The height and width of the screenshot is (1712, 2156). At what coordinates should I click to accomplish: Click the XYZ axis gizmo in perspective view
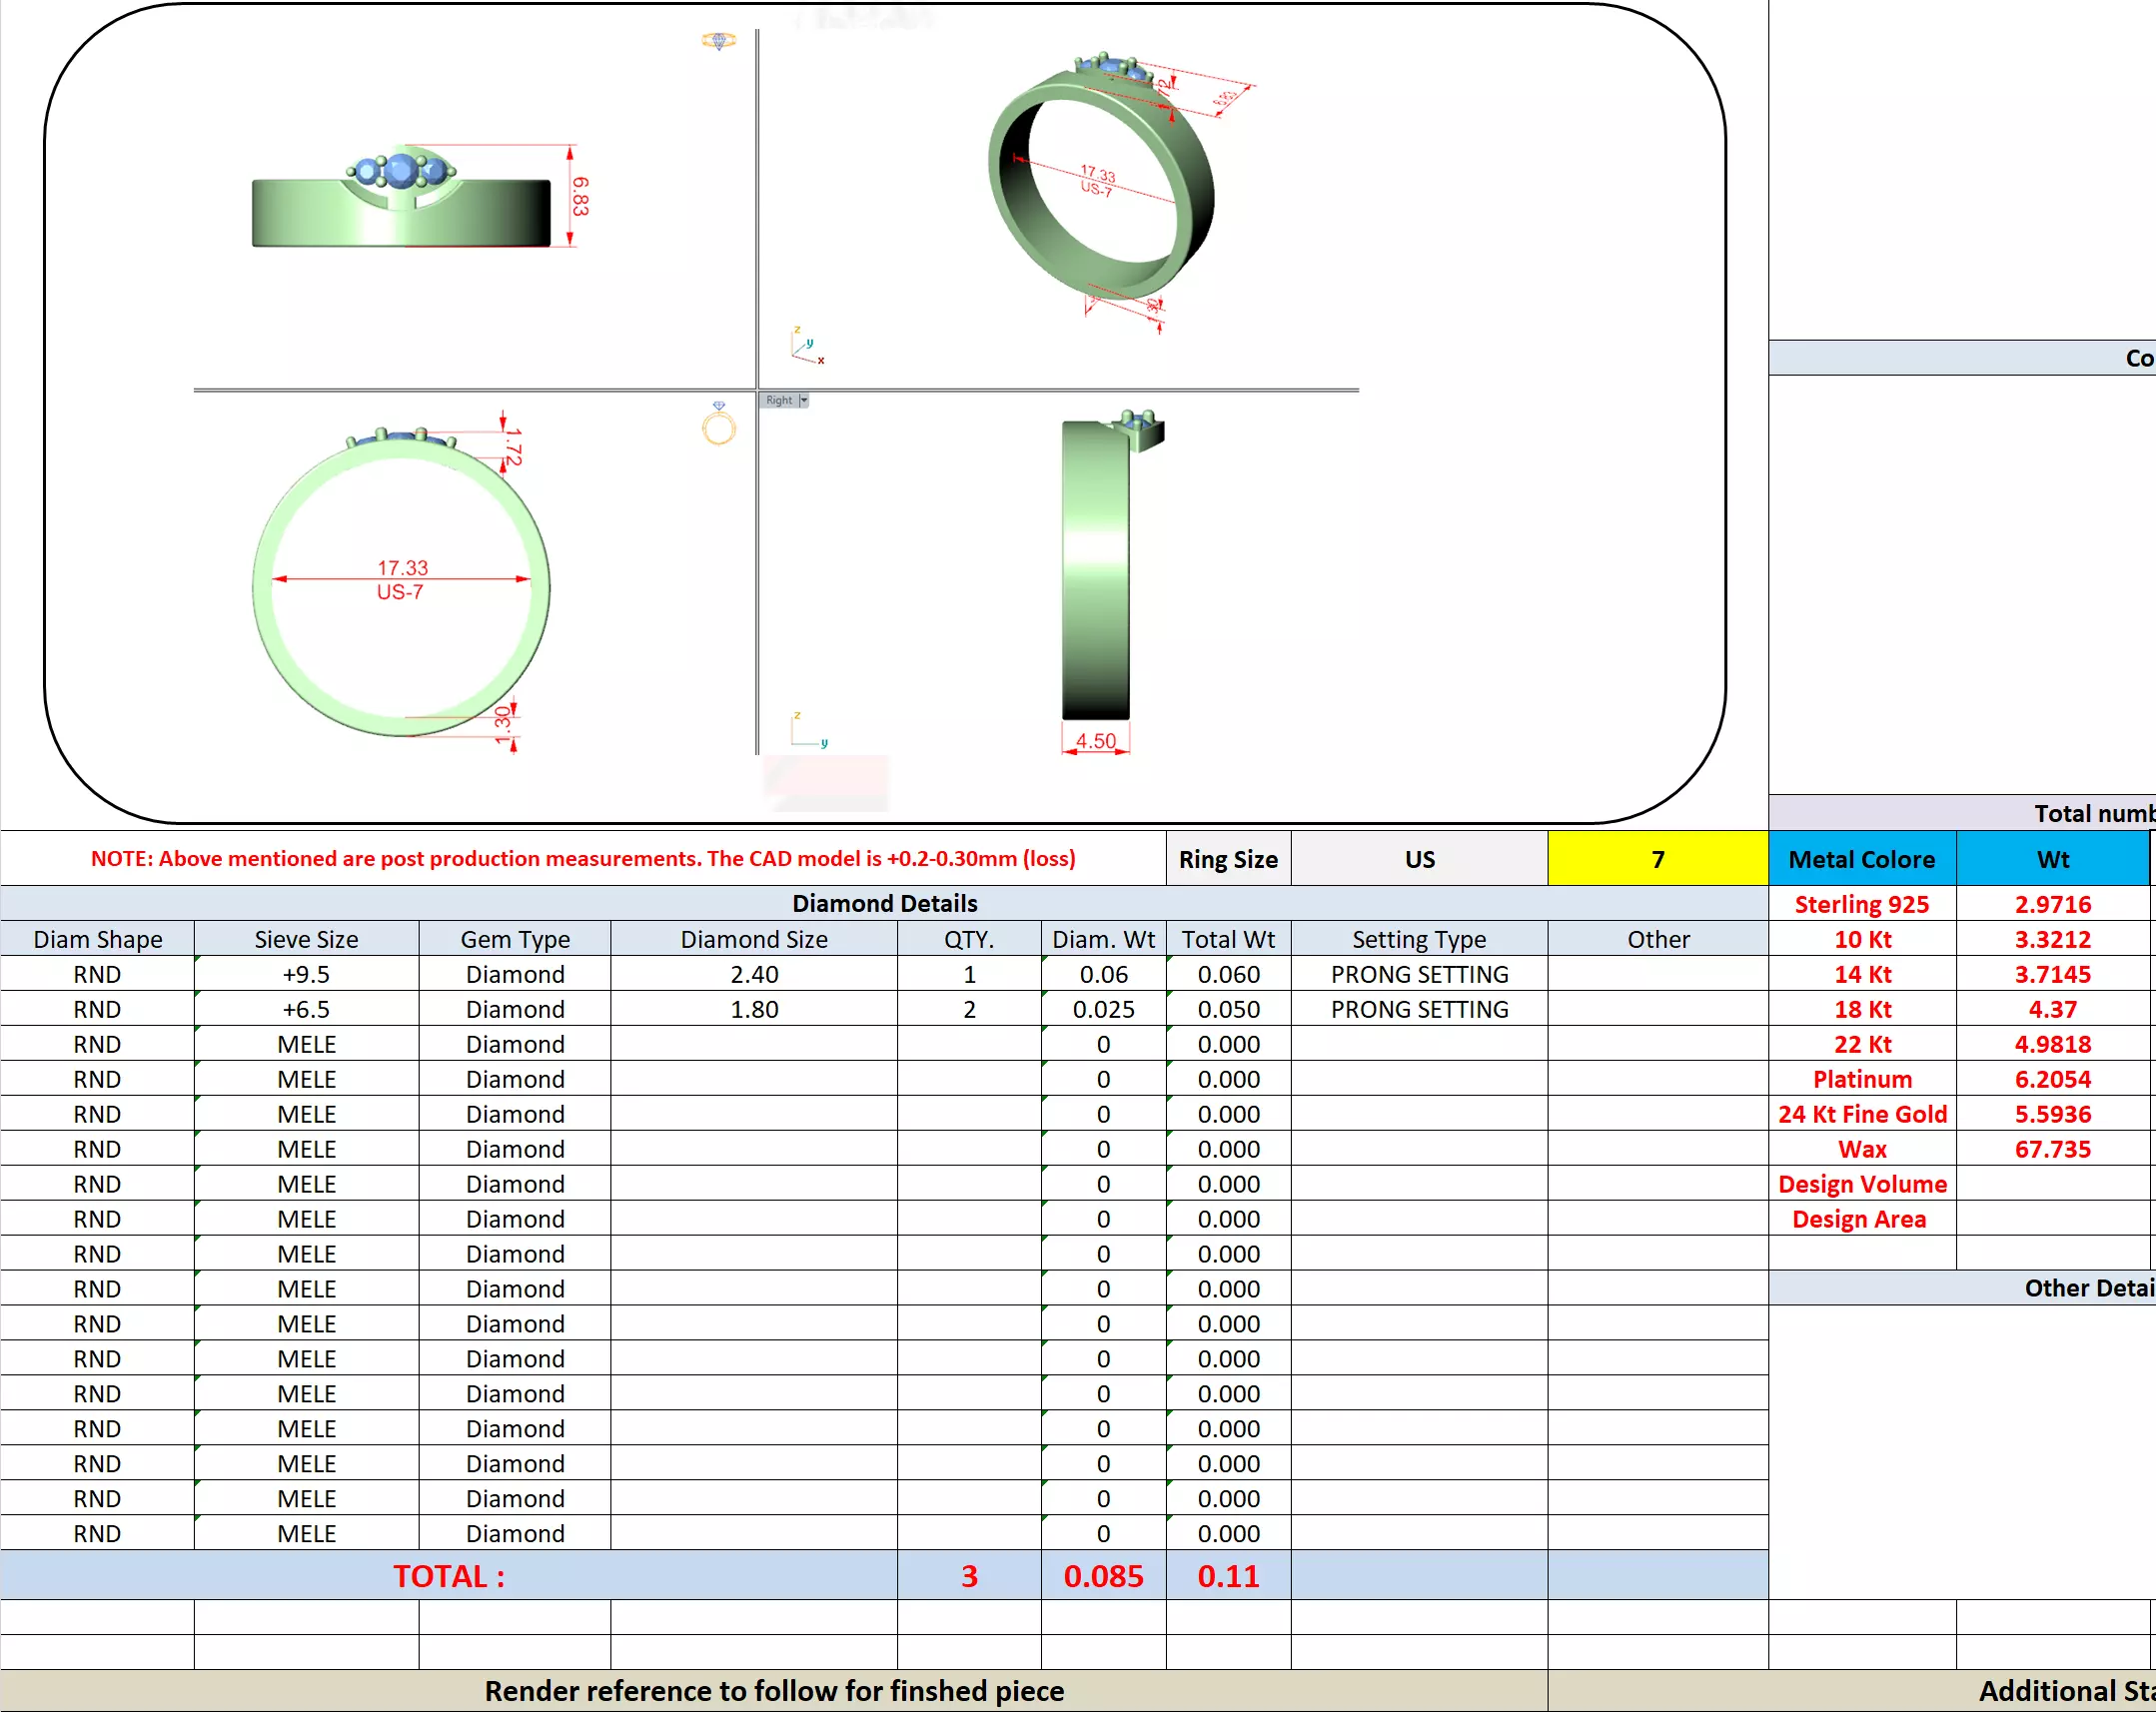[x=807, y=345]
